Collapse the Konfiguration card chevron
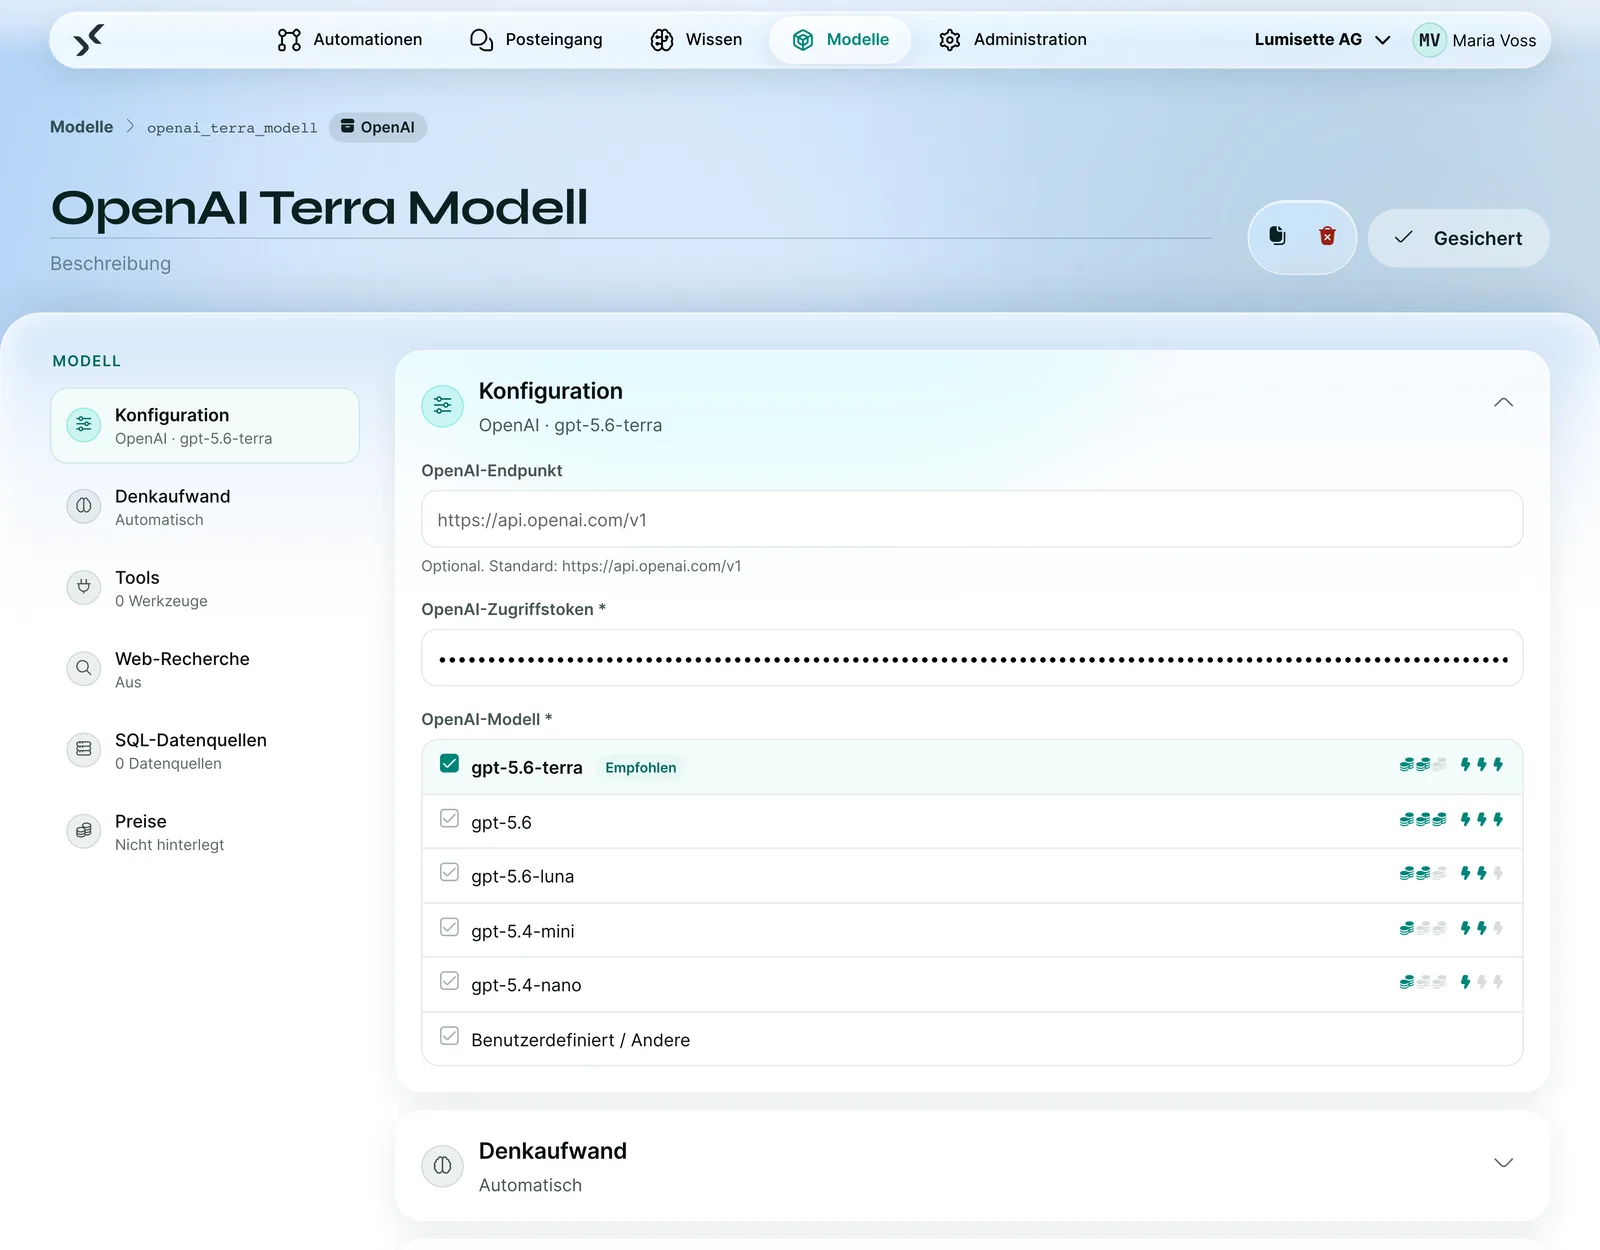This screenshot has height=1250, width=1600. click(x=1503, y=403)
